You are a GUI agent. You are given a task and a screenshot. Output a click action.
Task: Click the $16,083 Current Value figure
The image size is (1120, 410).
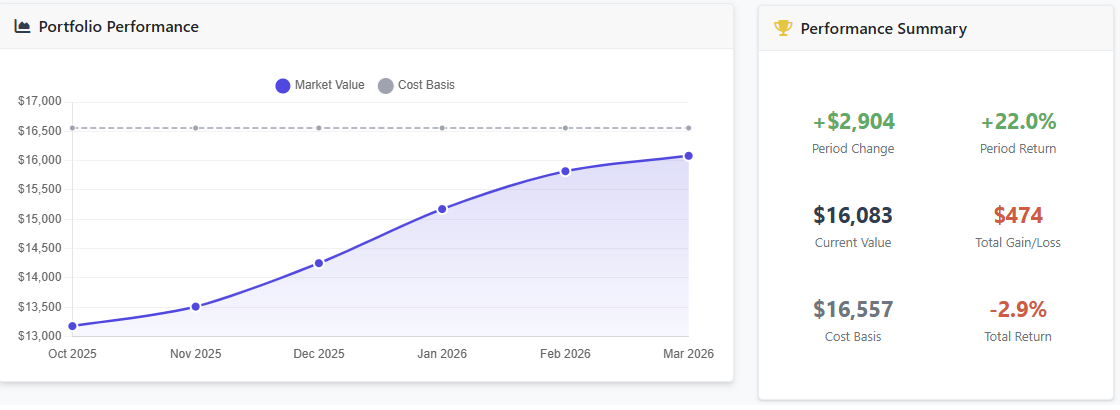tap(853, 215)
